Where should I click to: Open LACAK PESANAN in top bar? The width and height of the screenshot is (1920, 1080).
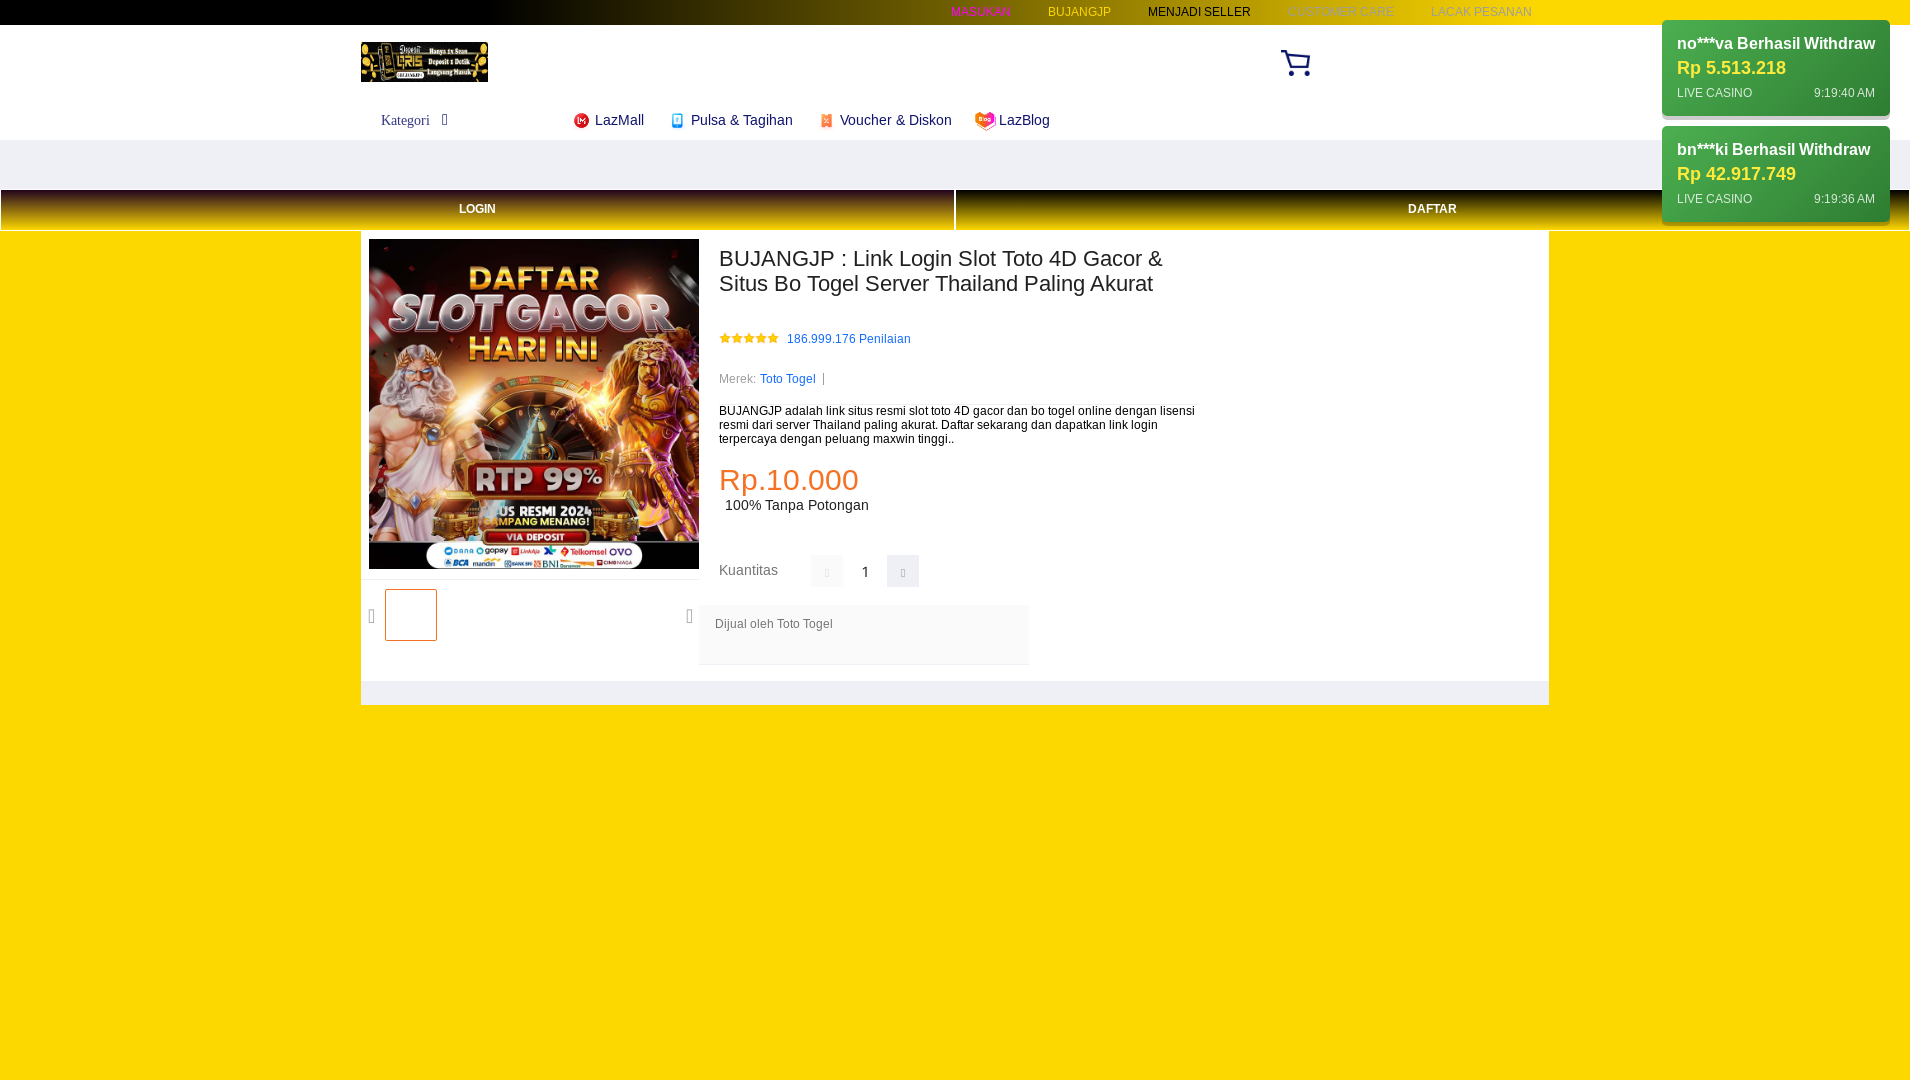coord(1481,12)
